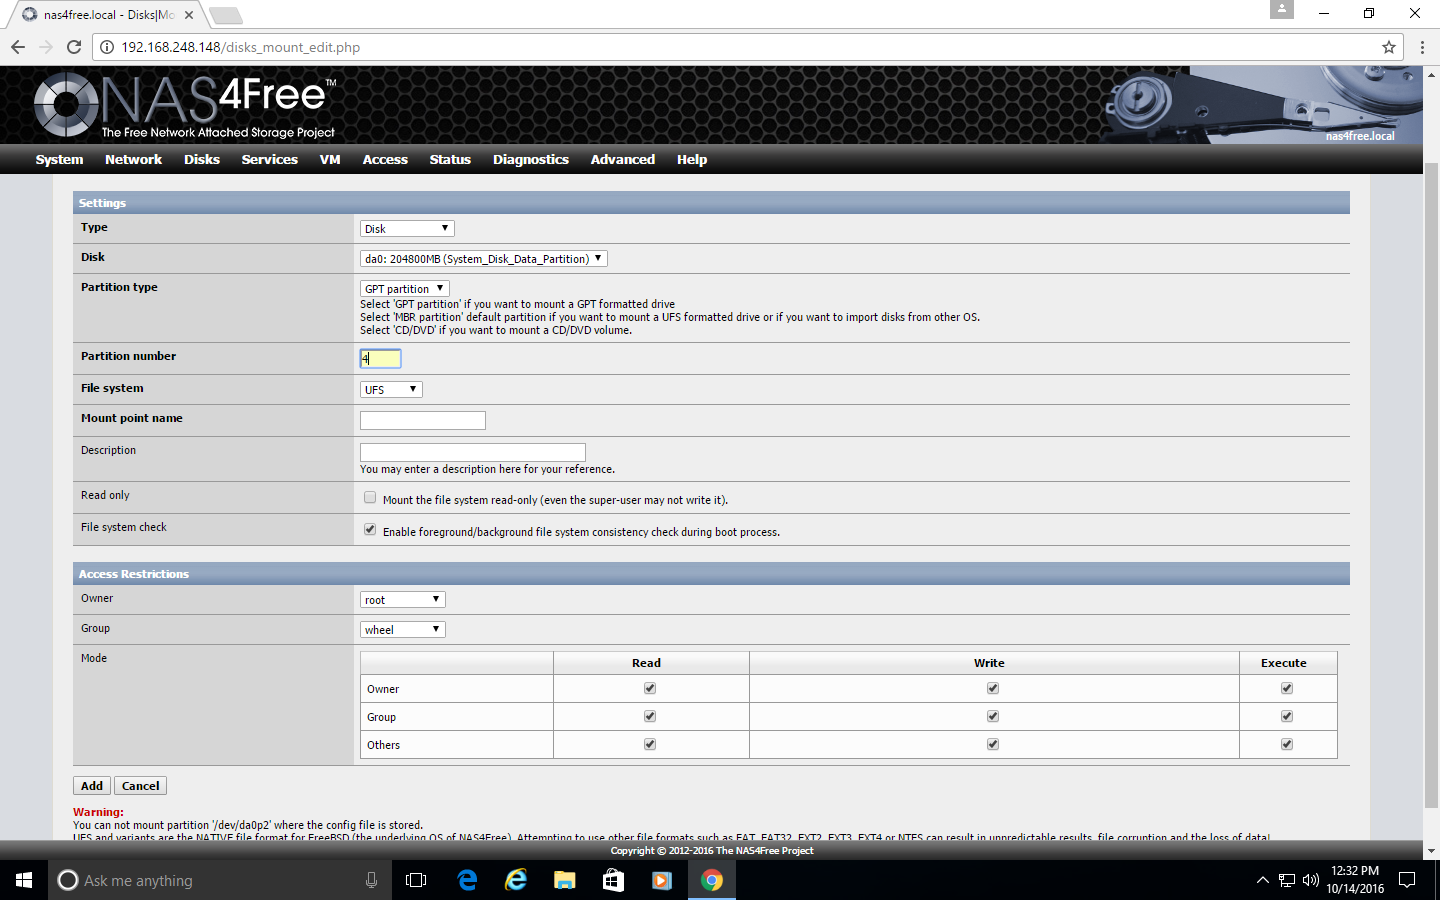Click the browser back arrow

pos(18,47)
